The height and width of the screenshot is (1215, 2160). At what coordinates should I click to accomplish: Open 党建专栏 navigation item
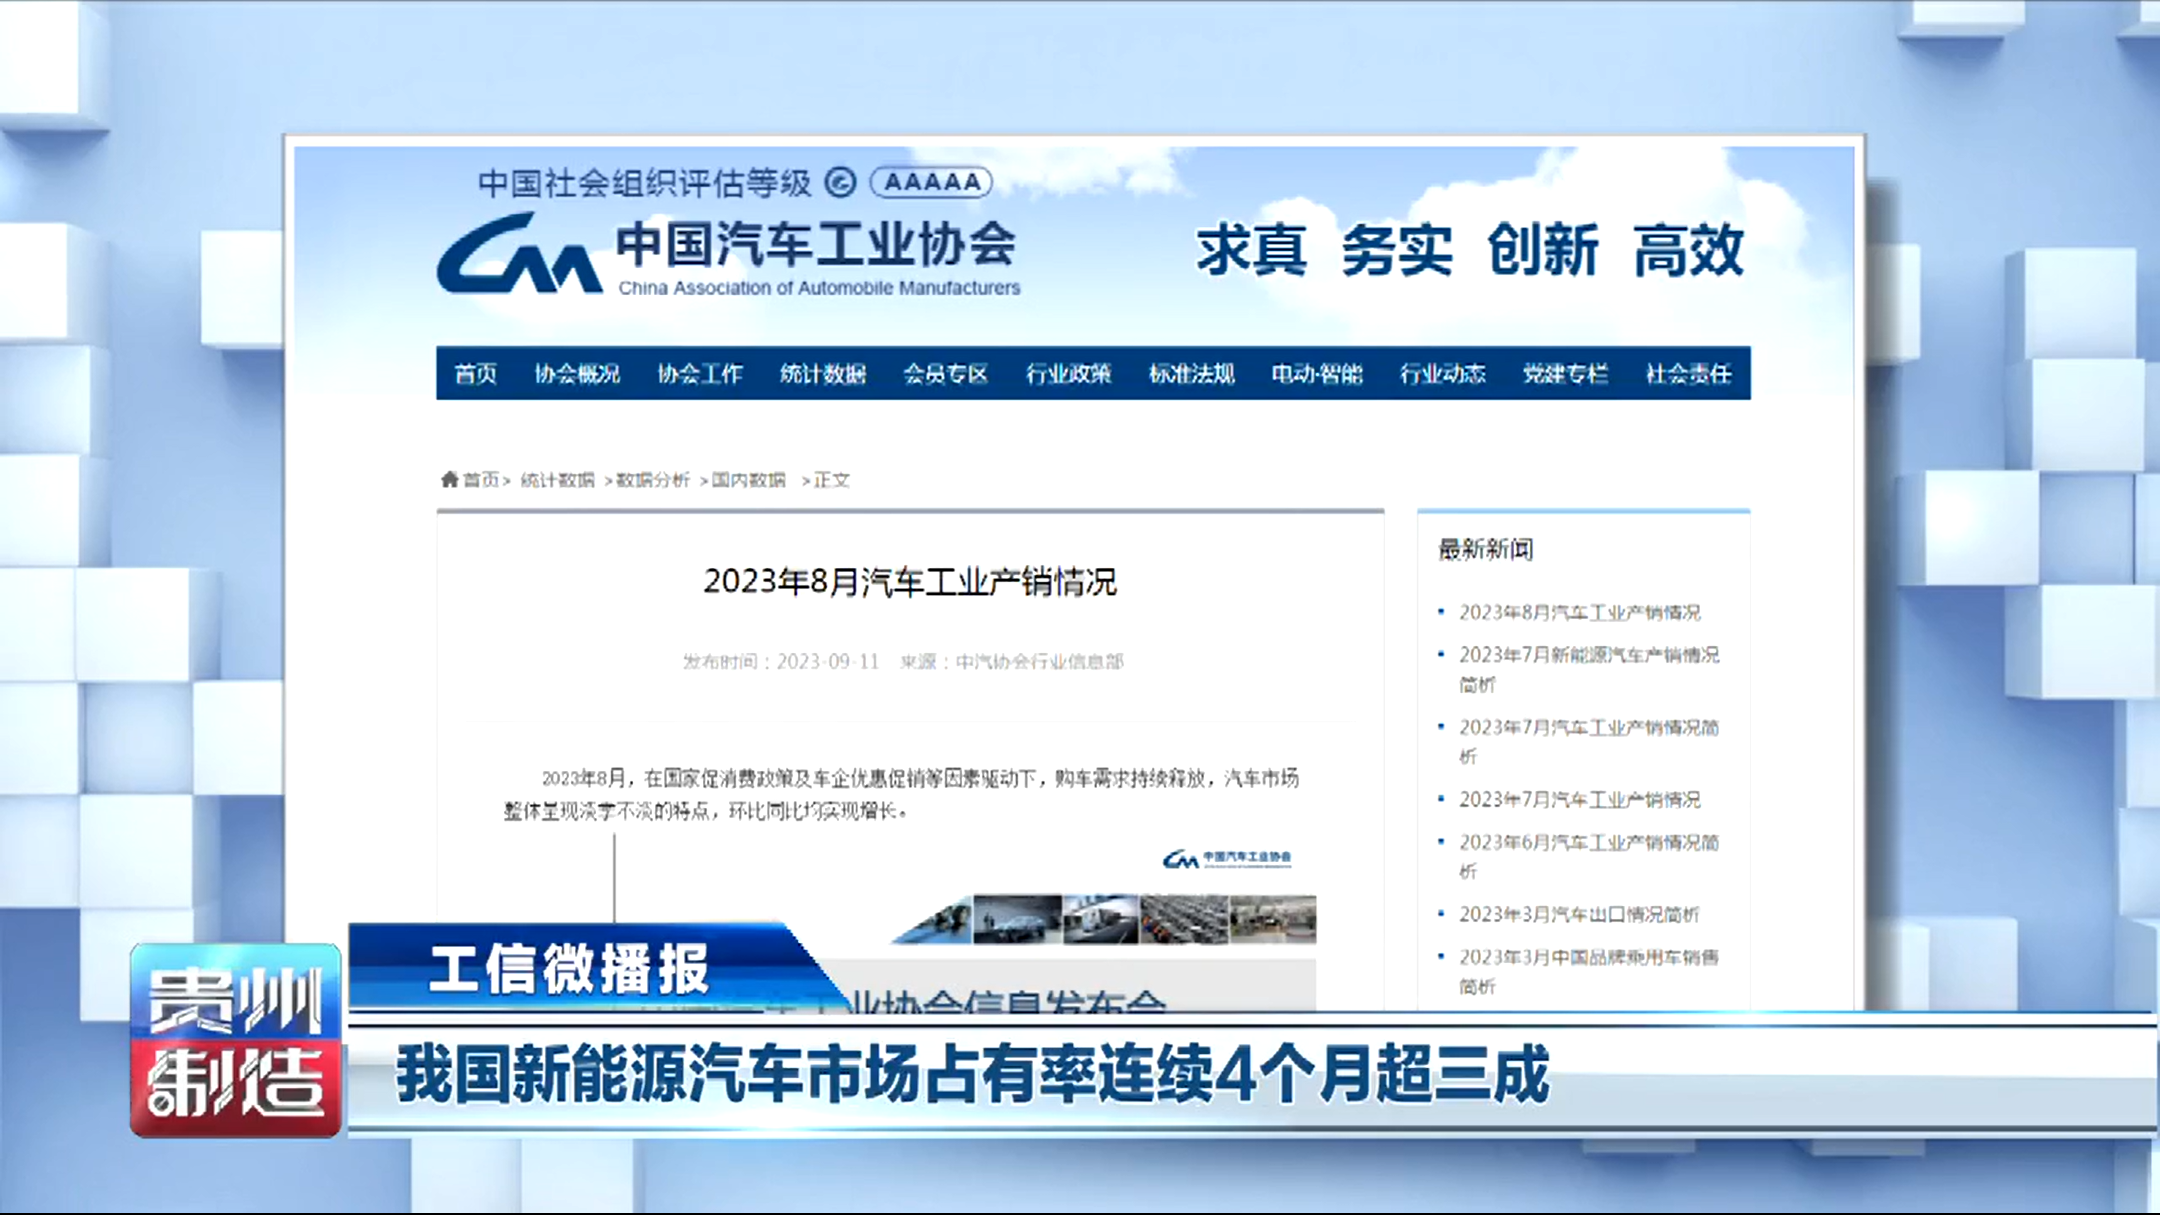(1565, 374)
